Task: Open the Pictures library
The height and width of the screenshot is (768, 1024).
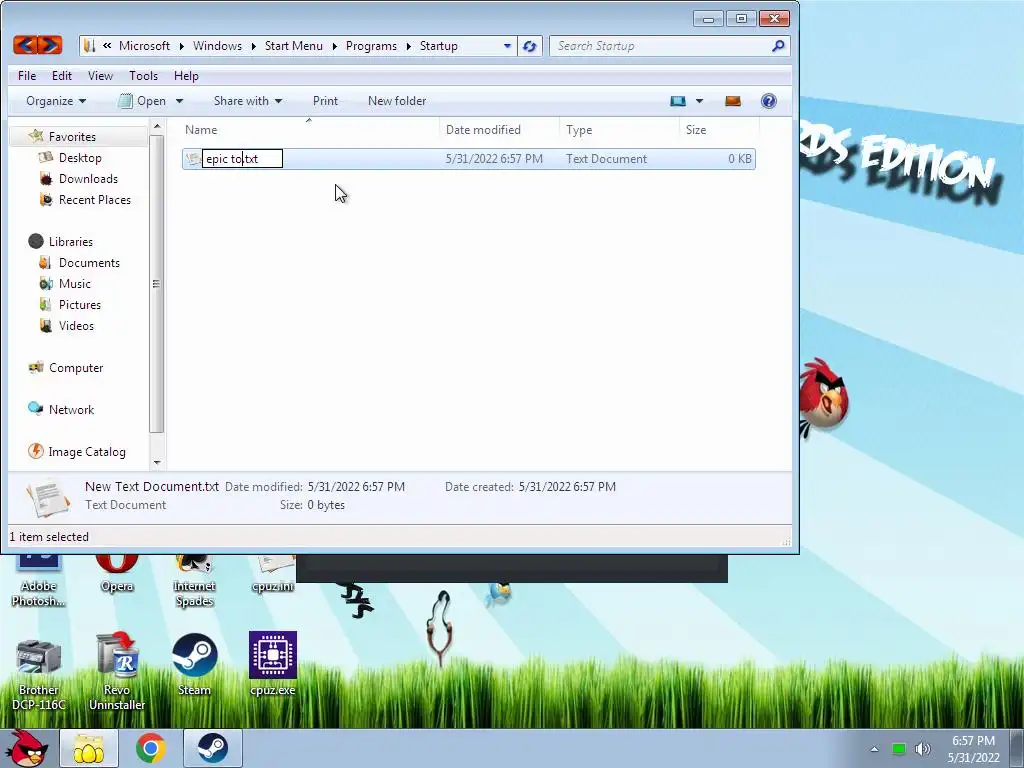Action: pyautogui.click(x=80, y=304)
